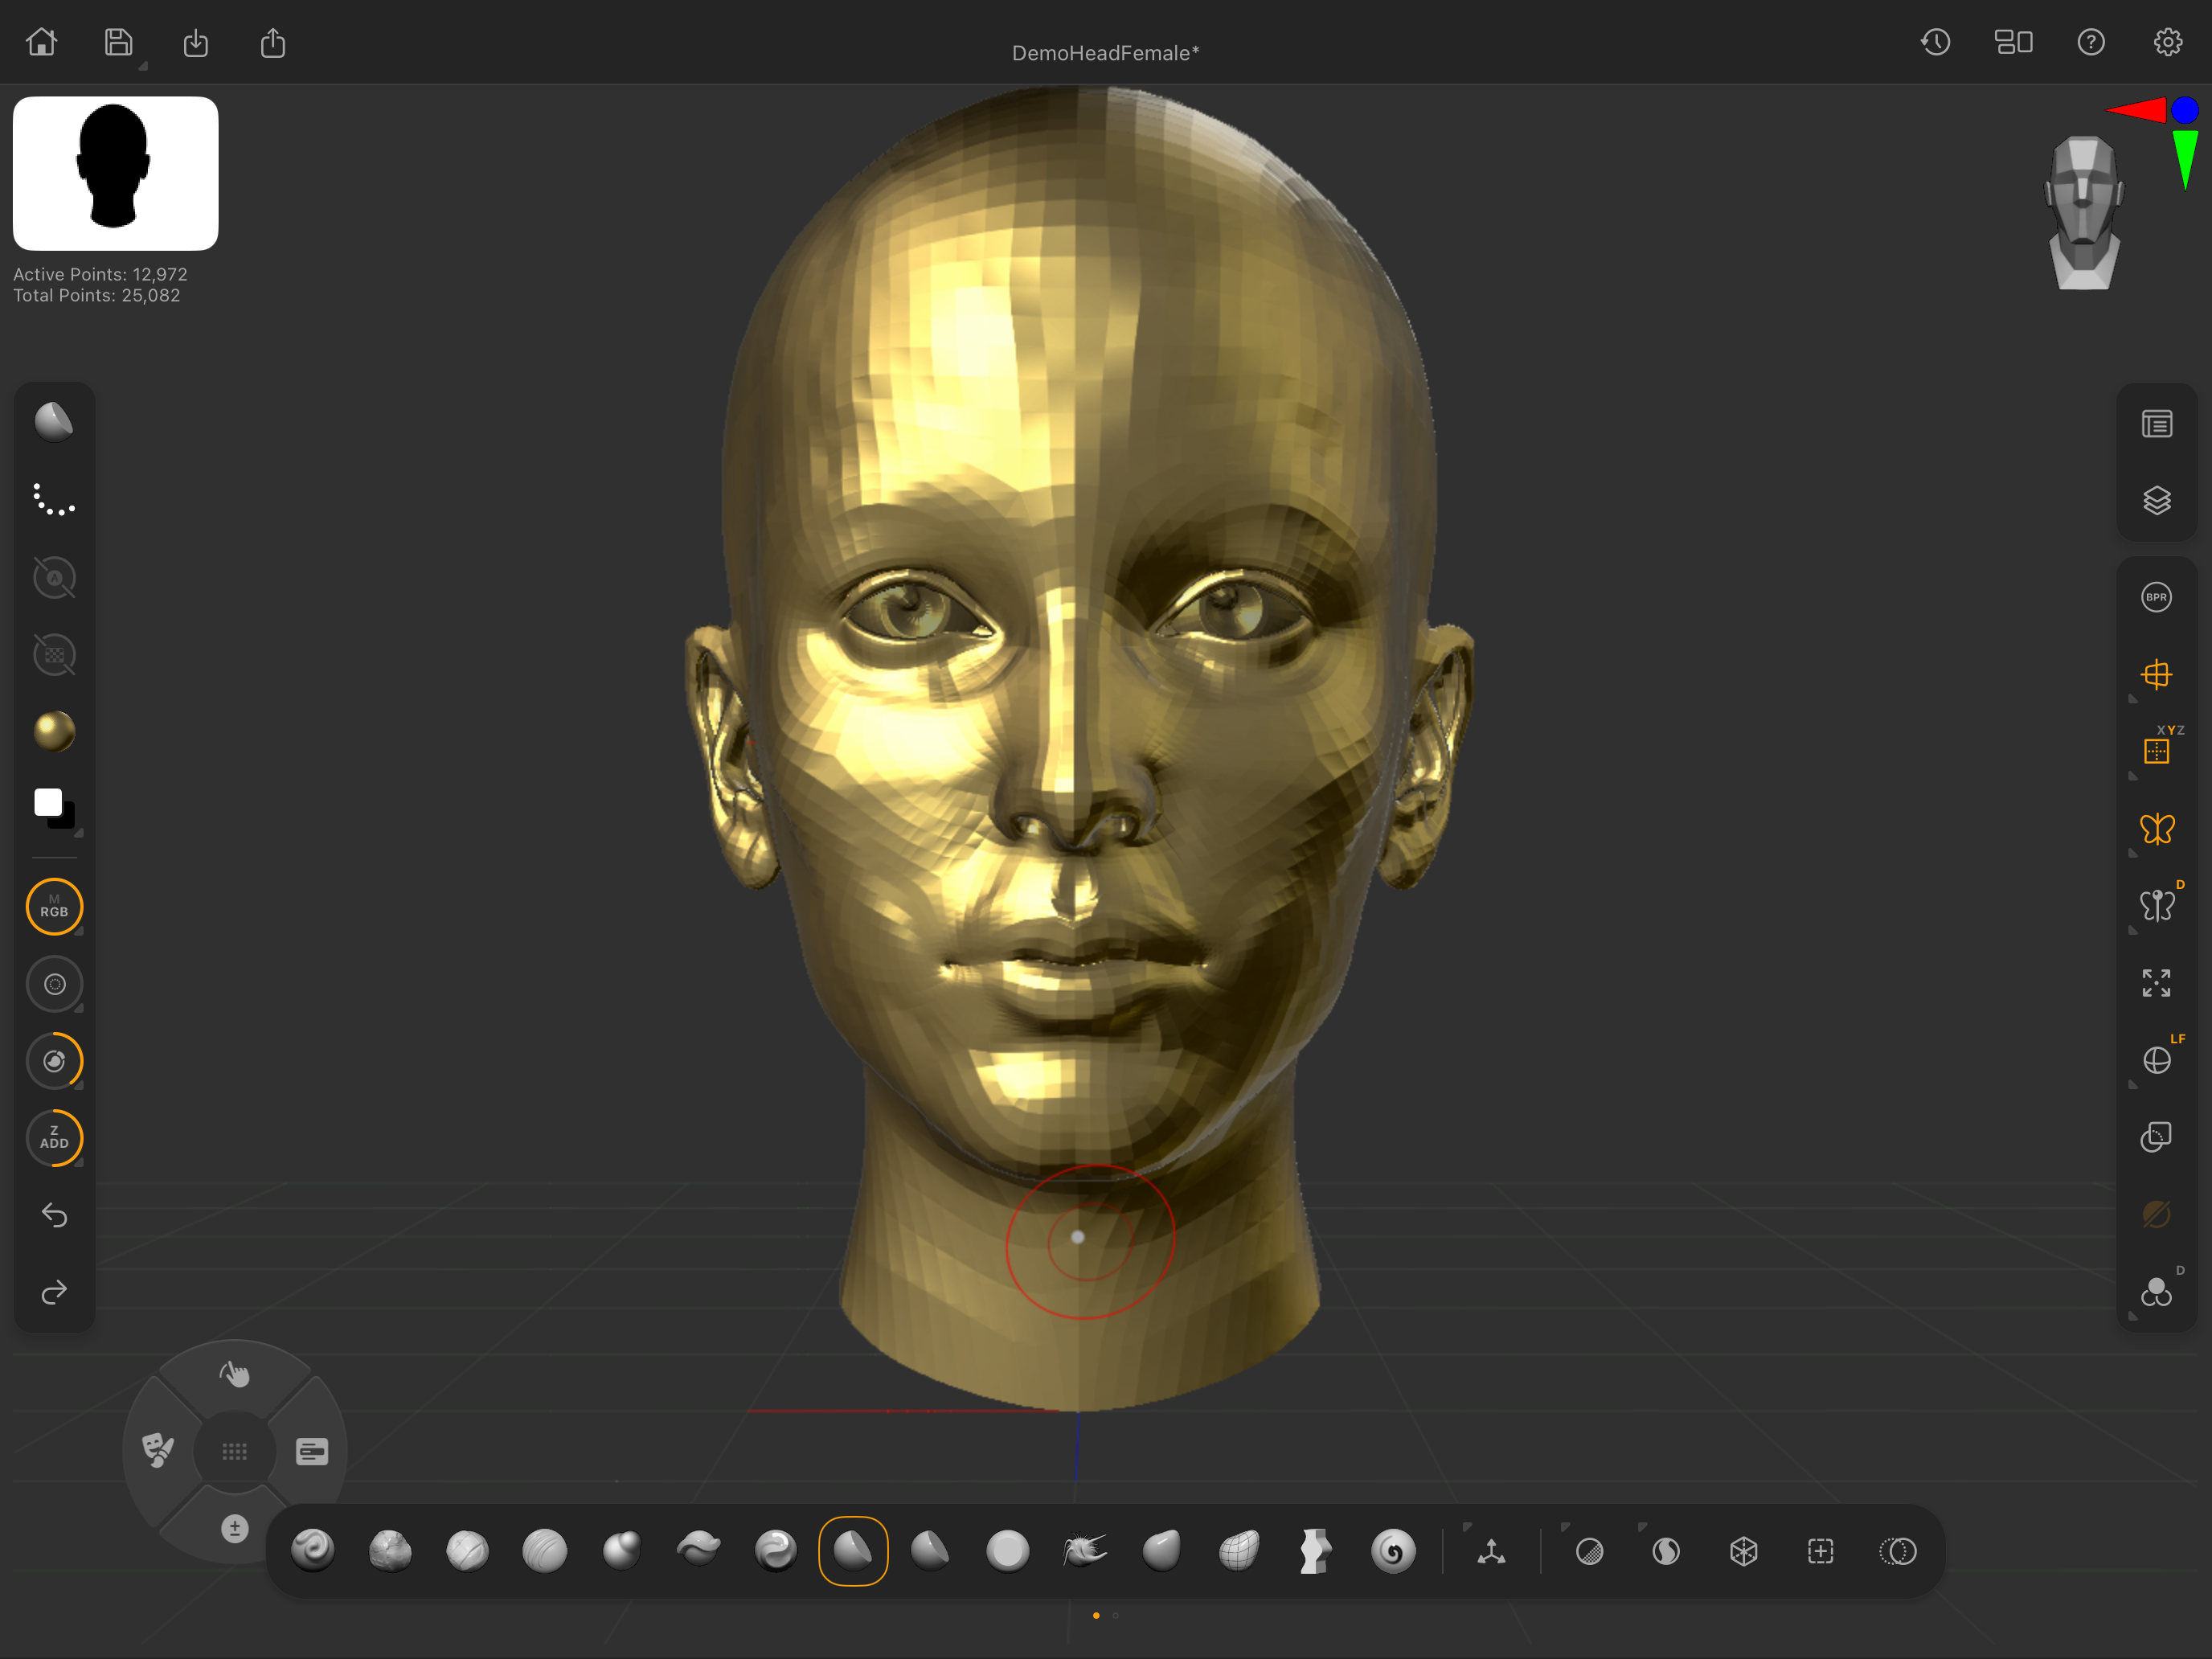
Task: Click the undo arrow button
Action: tap(54, 1215)
